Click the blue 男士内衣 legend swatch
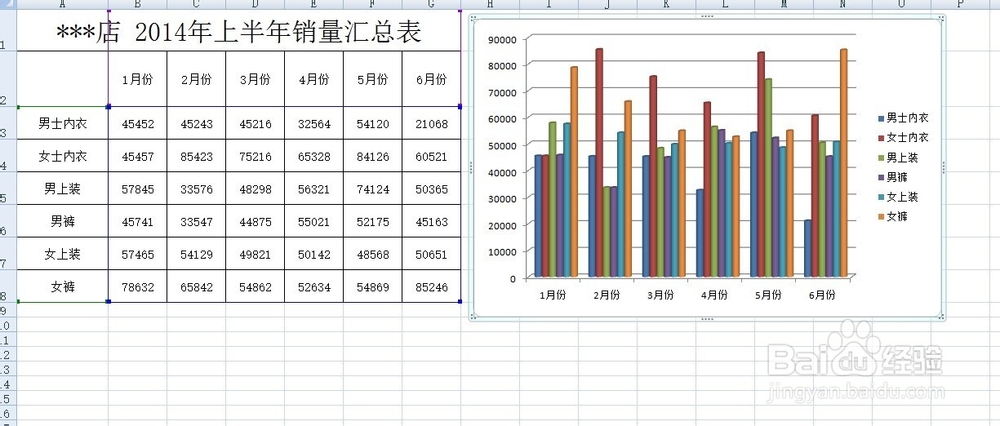This screenshot has width=1000, height=426. pos(881,118)
